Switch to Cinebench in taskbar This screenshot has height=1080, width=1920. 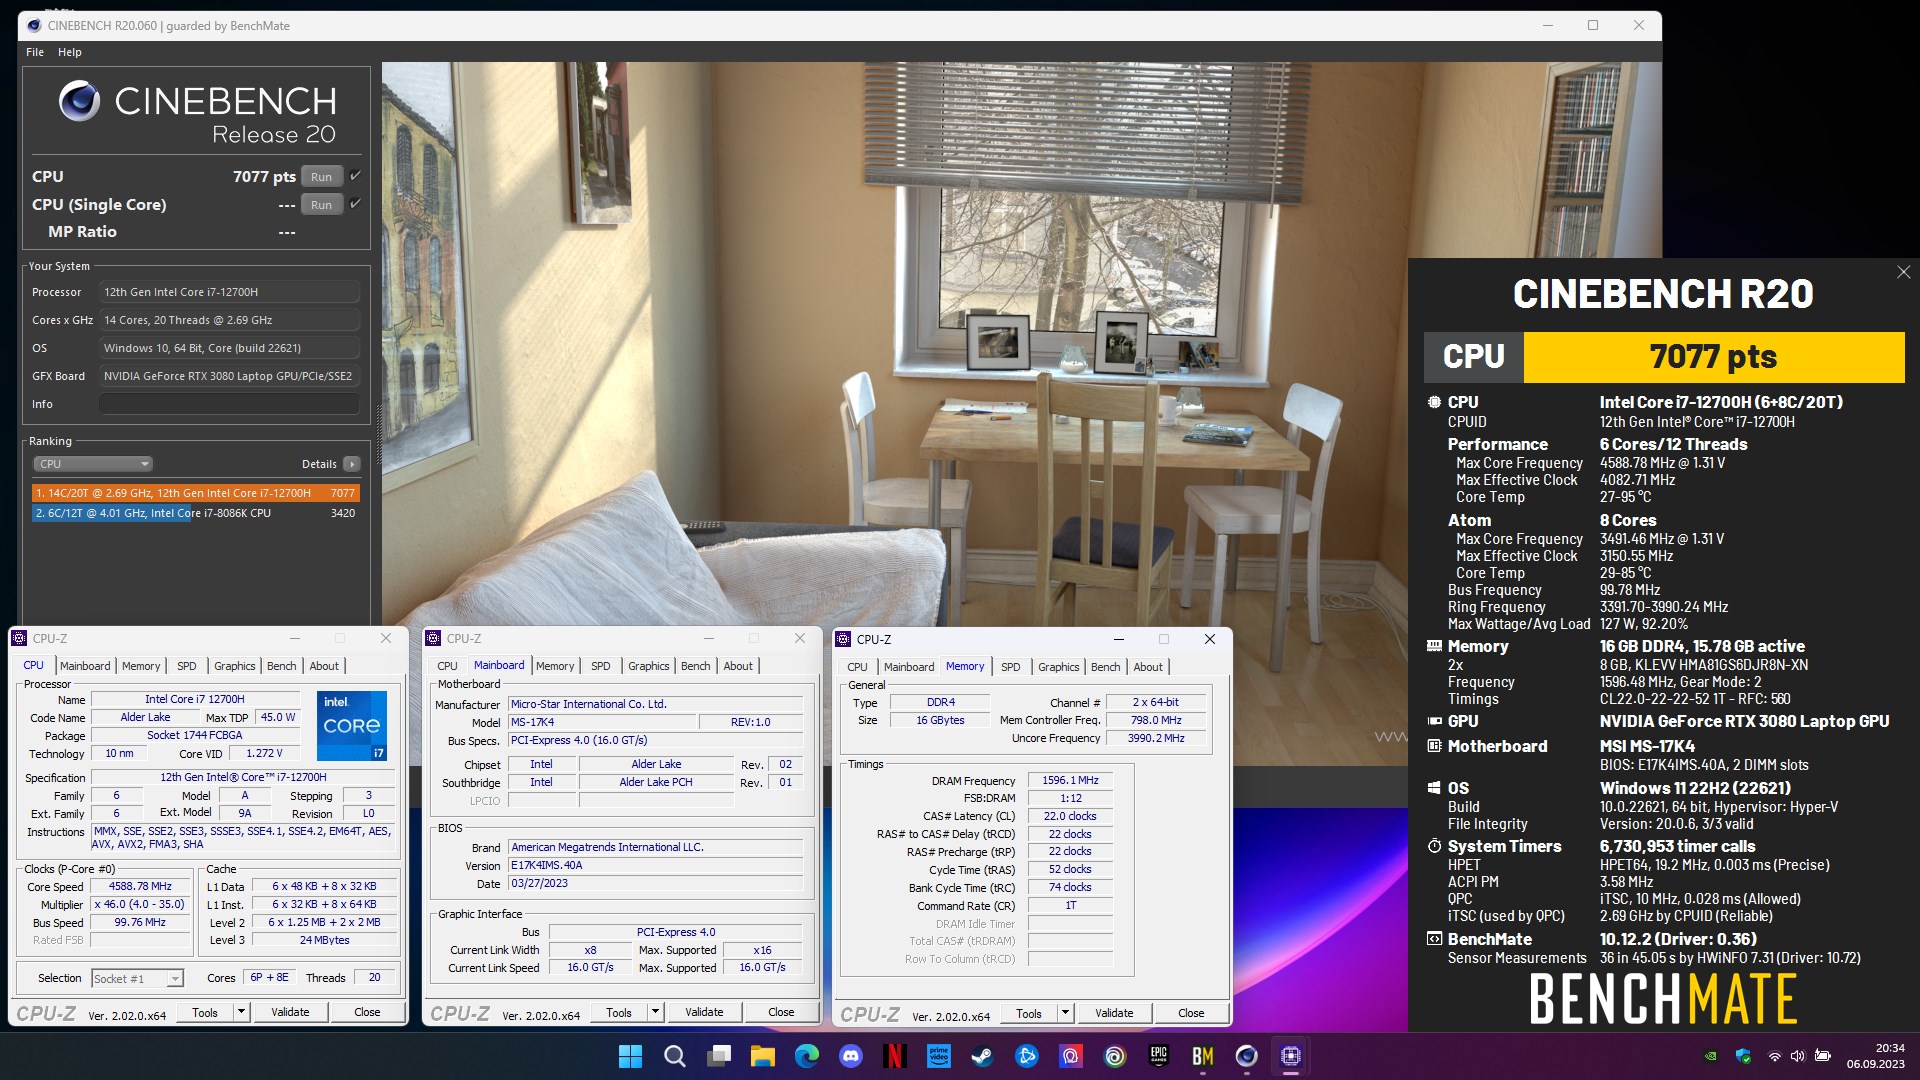pos(1247,1056)
